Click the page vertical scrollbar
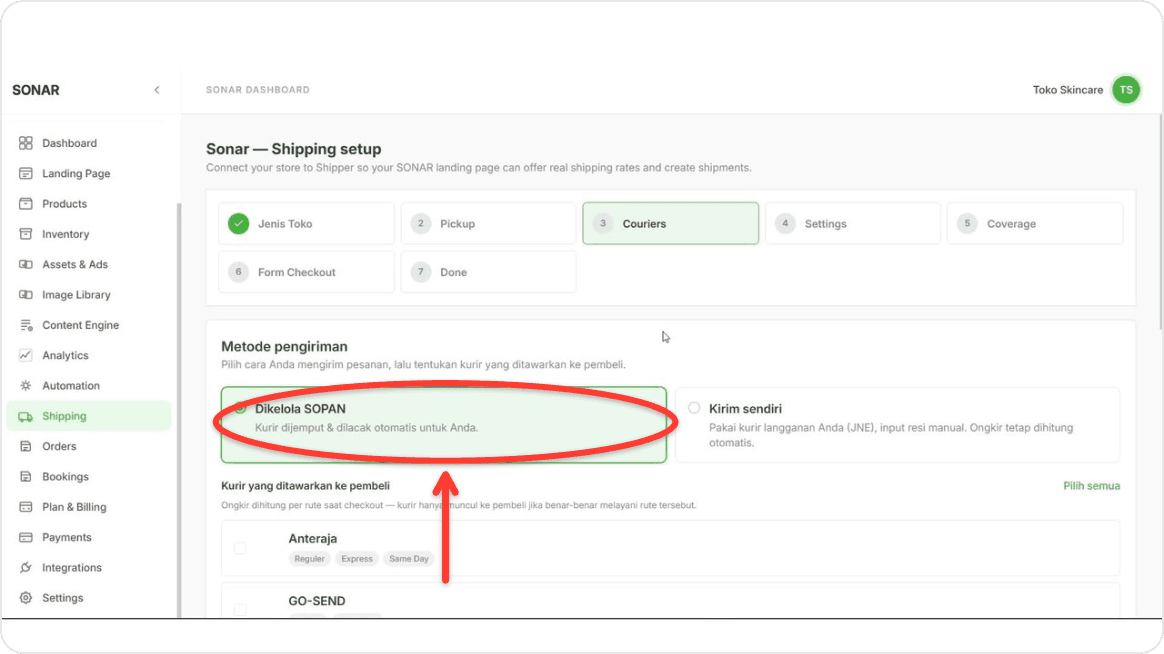This screenshot has width=1164, height=654. tap(1160, 223)
